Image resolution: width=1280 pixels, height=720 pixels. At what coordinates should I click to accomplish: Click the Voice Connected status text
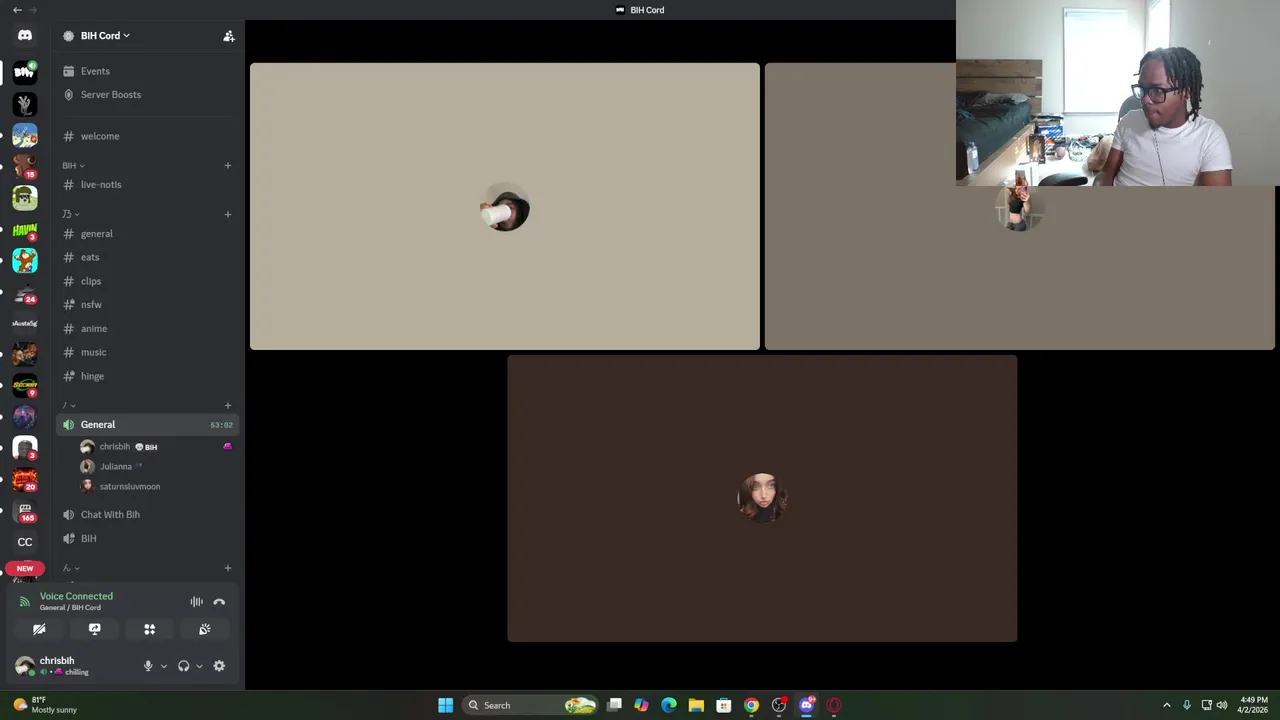pyautogui.click(x=76, y=596)
